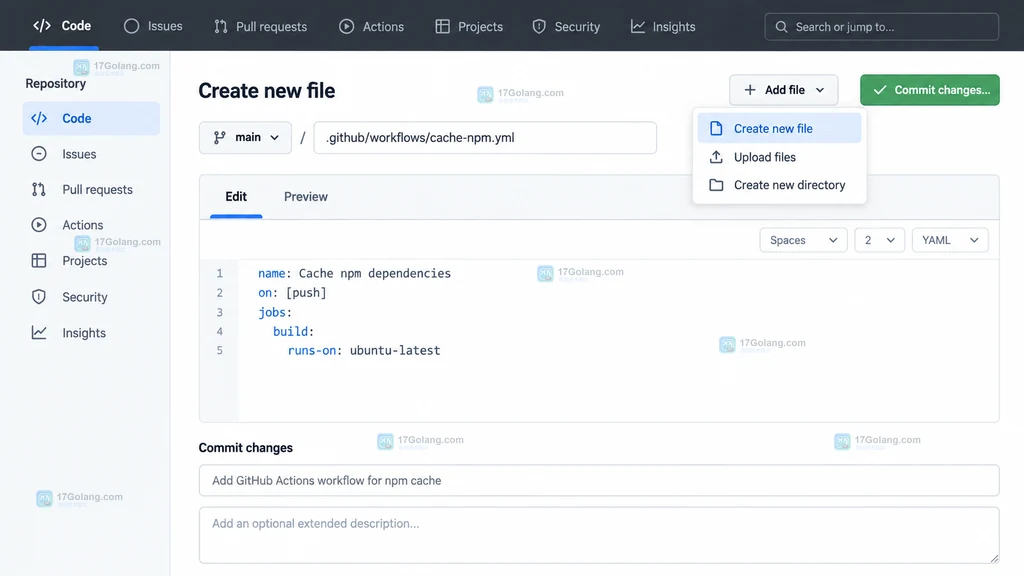
Task: Click the checkmark icon on Commit changes
Action: (880, 90)
